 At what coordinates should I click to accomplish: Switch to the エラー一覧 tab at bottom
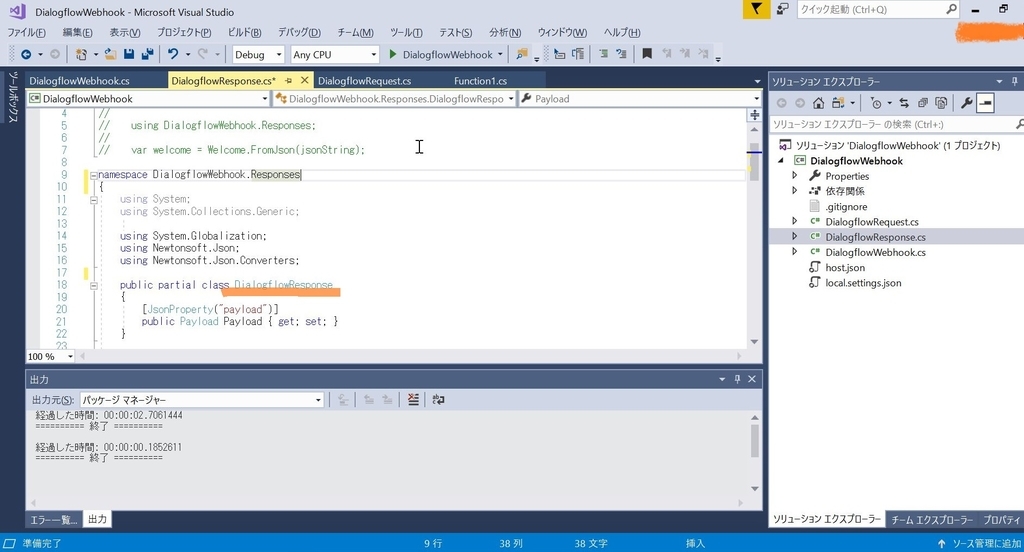coord(54,519)
